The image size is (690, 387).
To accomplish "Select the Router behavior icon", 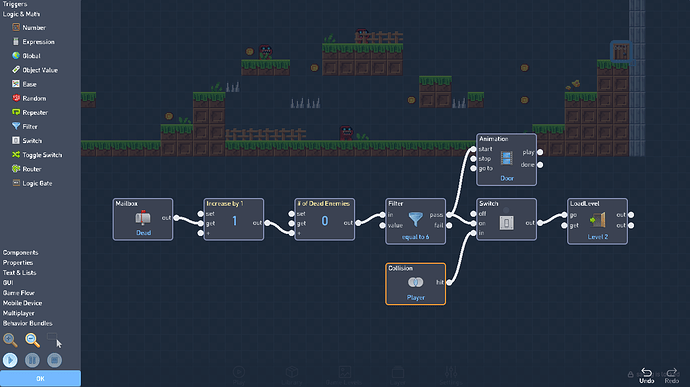I will pyautogui.click(x=16, y=169).
